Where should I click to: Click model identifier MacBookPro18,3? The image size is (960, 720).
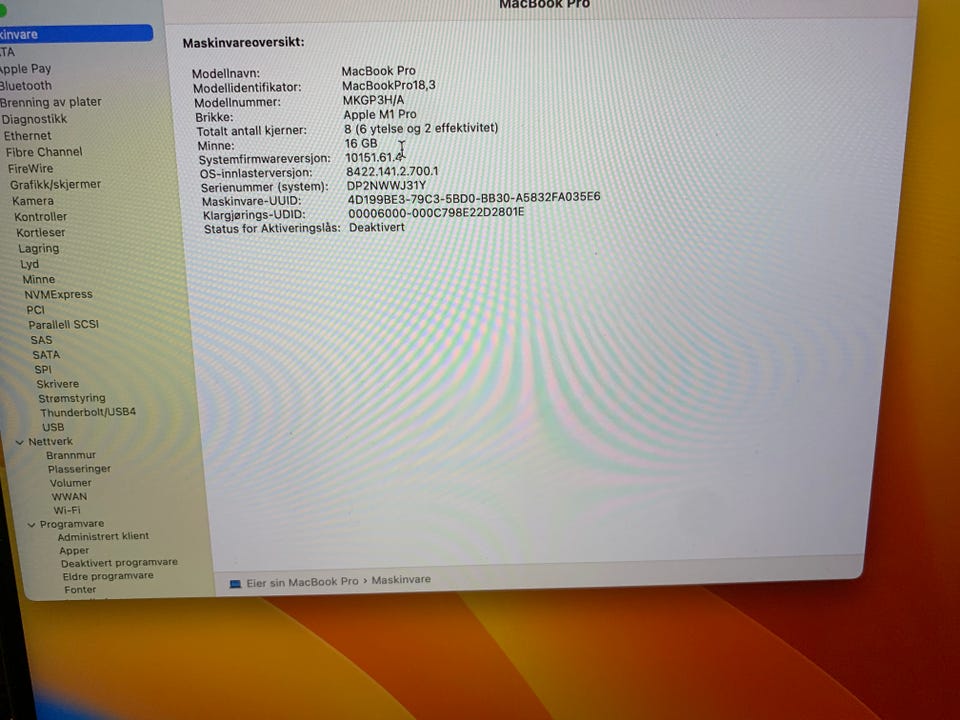click(389, 86)
